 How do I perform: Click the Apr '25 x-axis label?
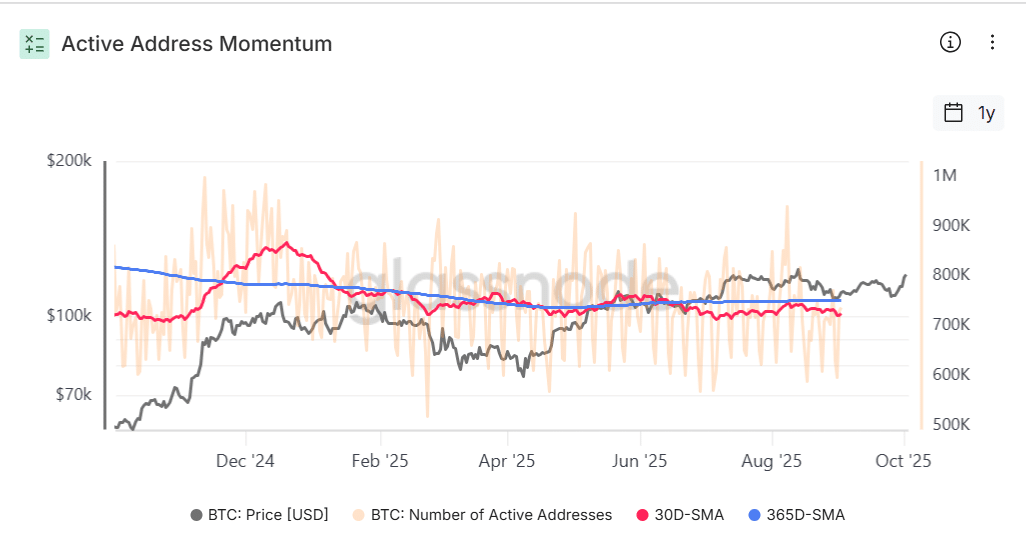click(x=508, y=461)
